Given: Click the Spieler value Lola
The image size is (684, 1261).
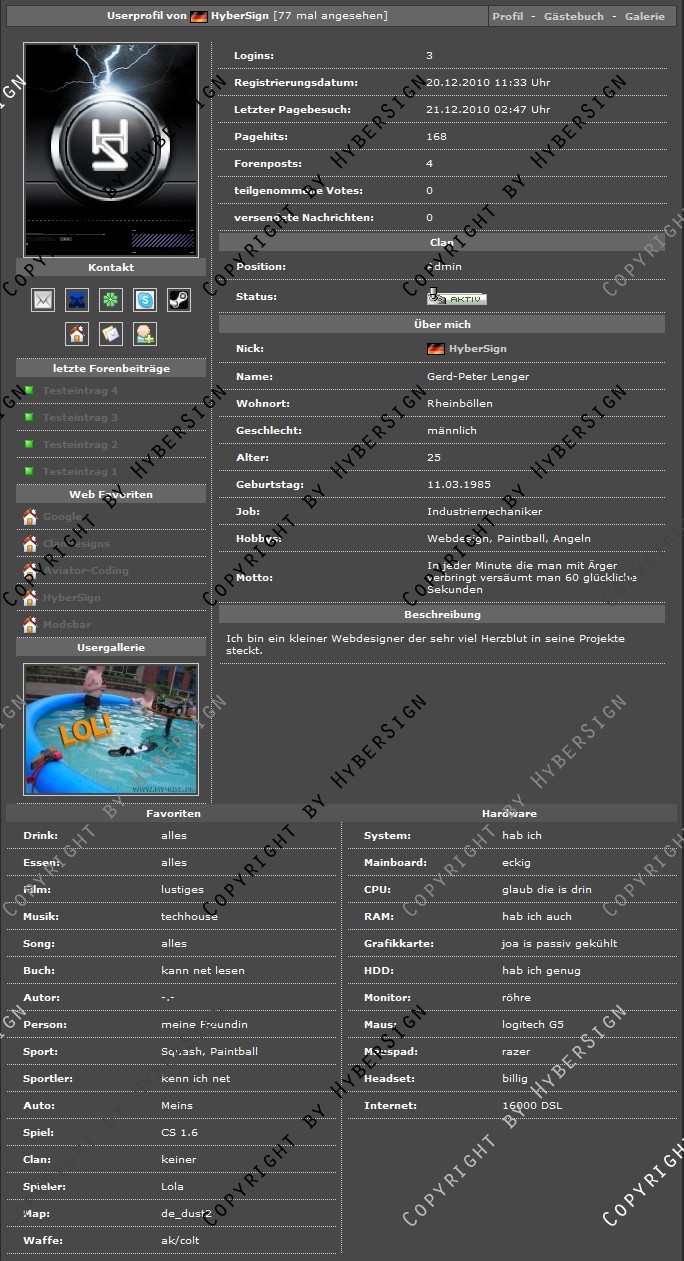Looking at the screenshot, I should click(x=172, y=1186).
